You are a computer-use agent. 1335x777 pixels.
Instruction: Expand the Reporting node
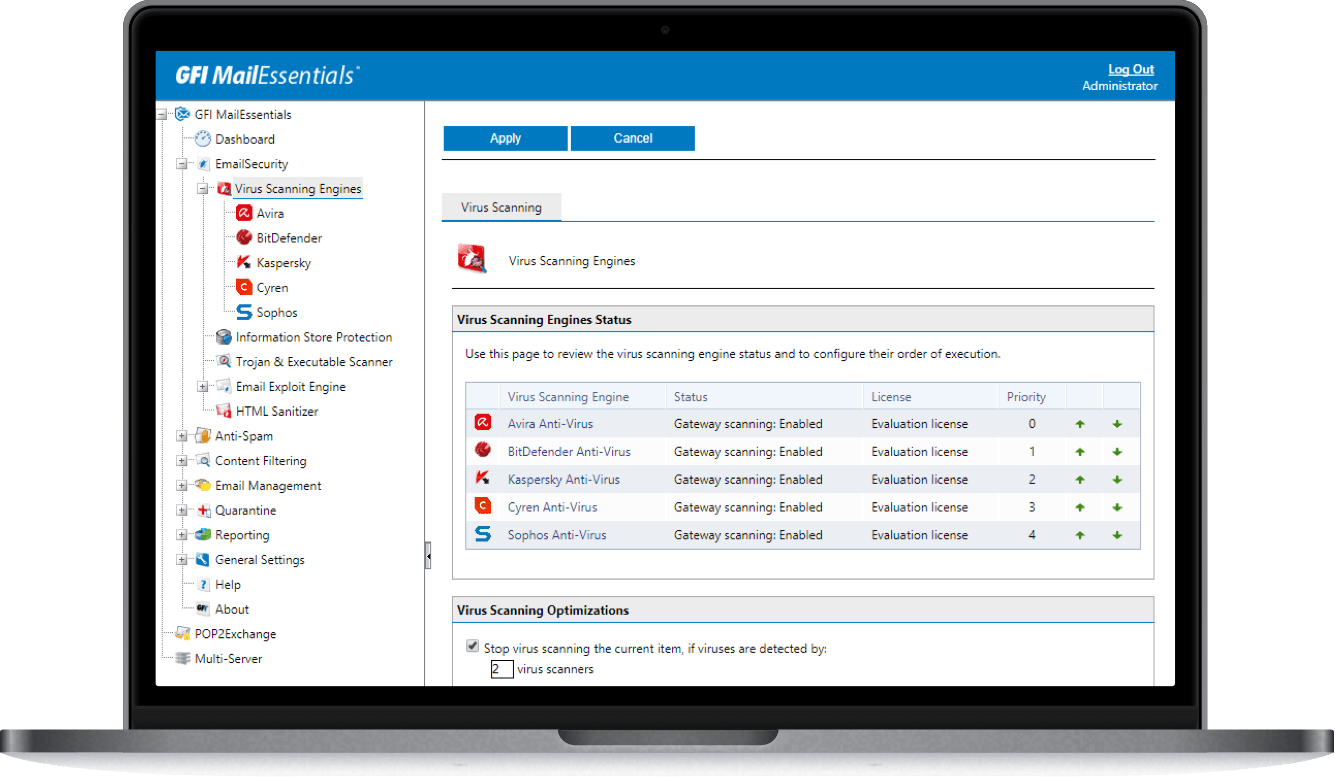(182, 535)
